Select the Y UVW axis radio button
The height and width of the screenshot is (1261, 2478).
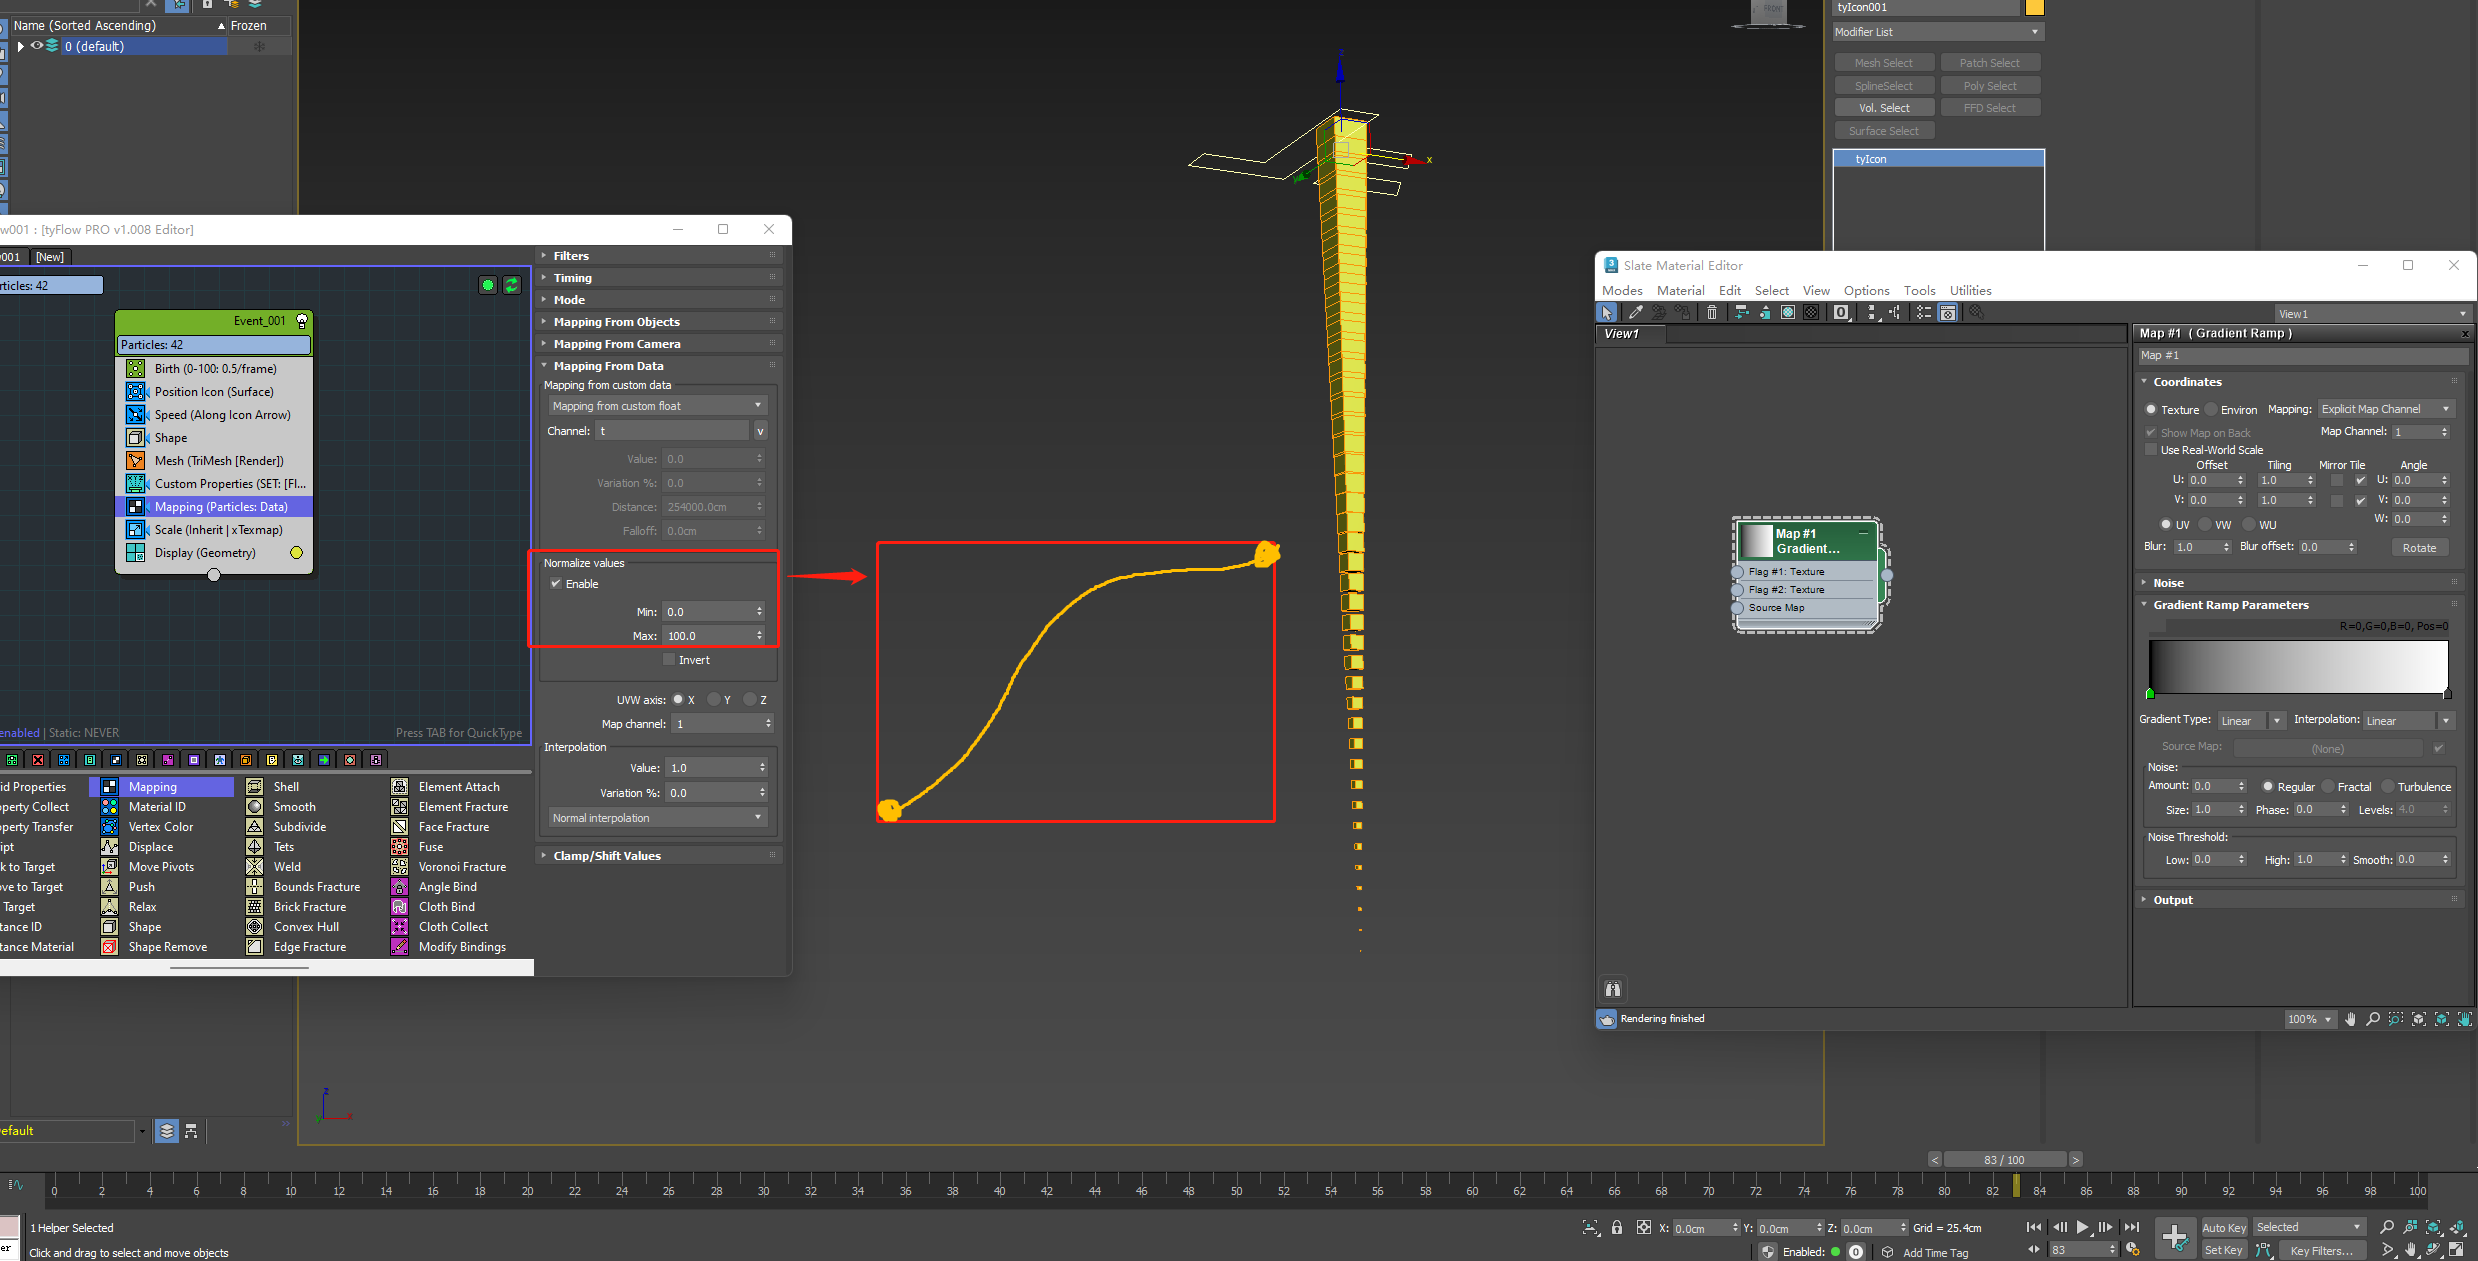coord(714,700)
